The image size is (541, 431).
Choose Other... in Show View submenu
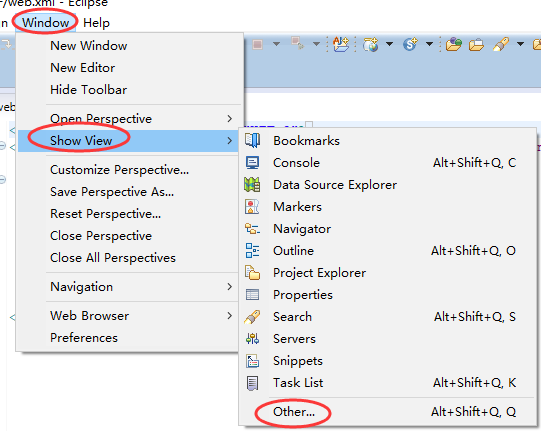294,412
